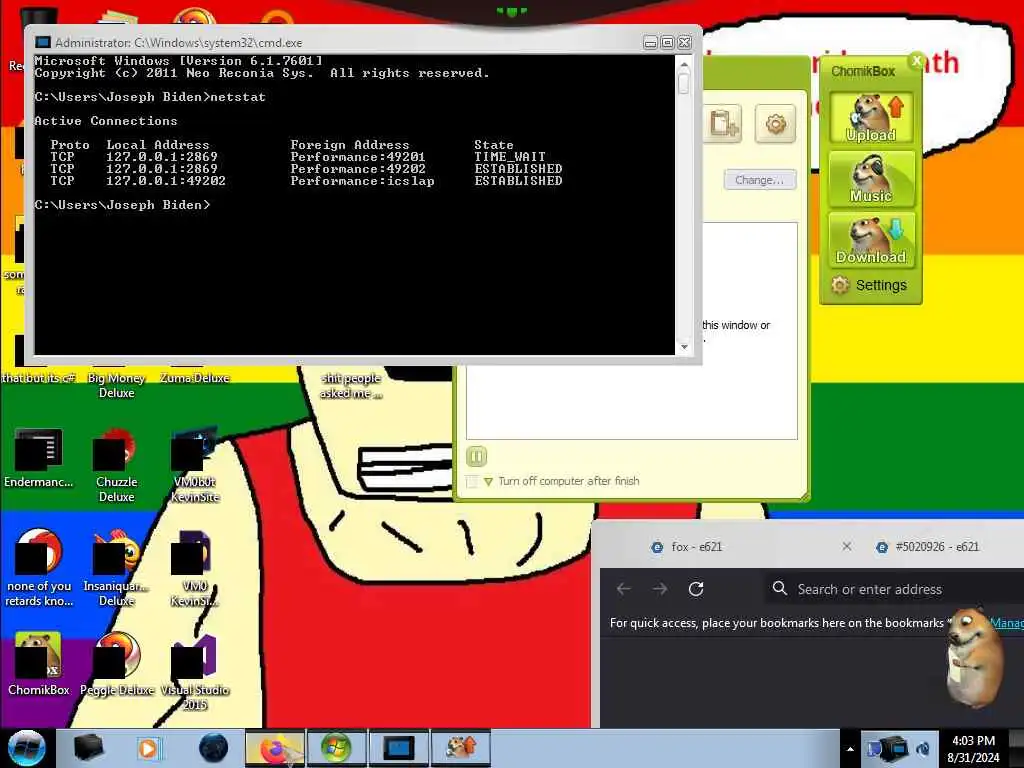
Task: Click the taskbar clock showing 4:03 PM
Action: [973, 749]
